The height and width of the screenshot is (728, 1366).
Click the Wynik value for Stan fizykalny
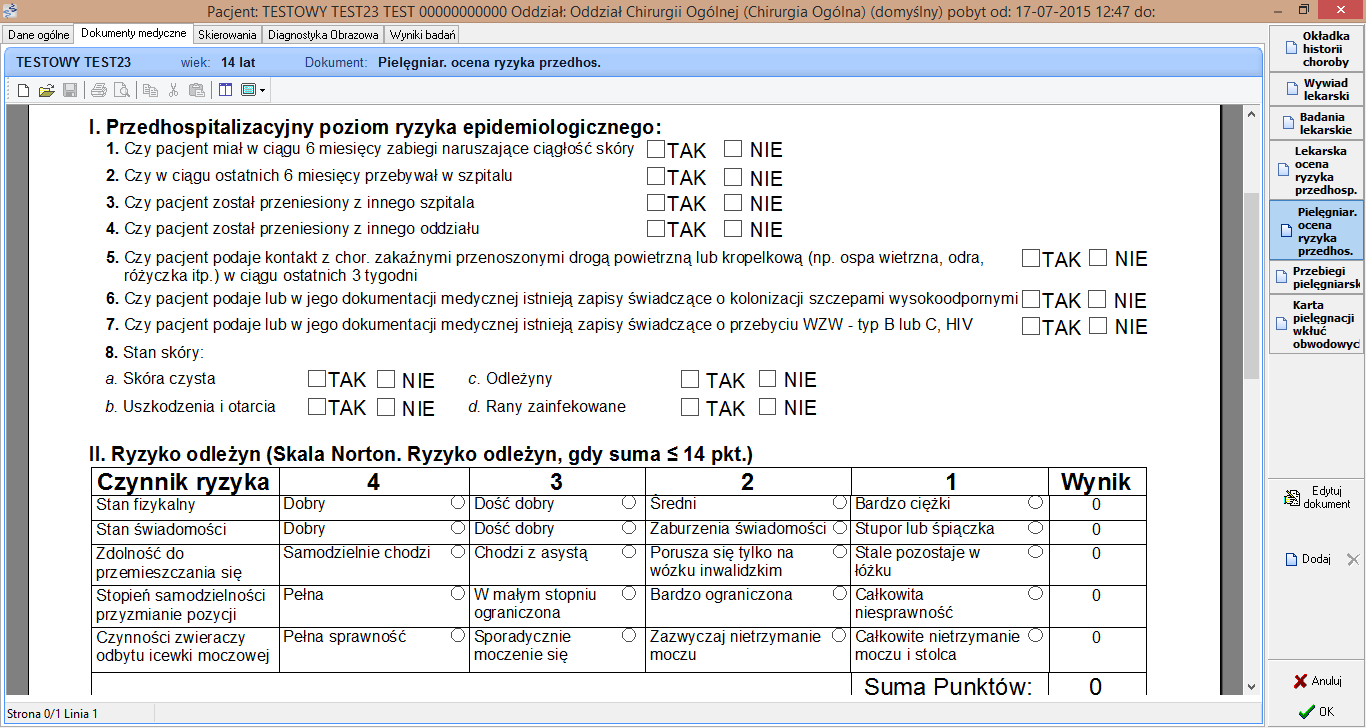(1096, 505)
